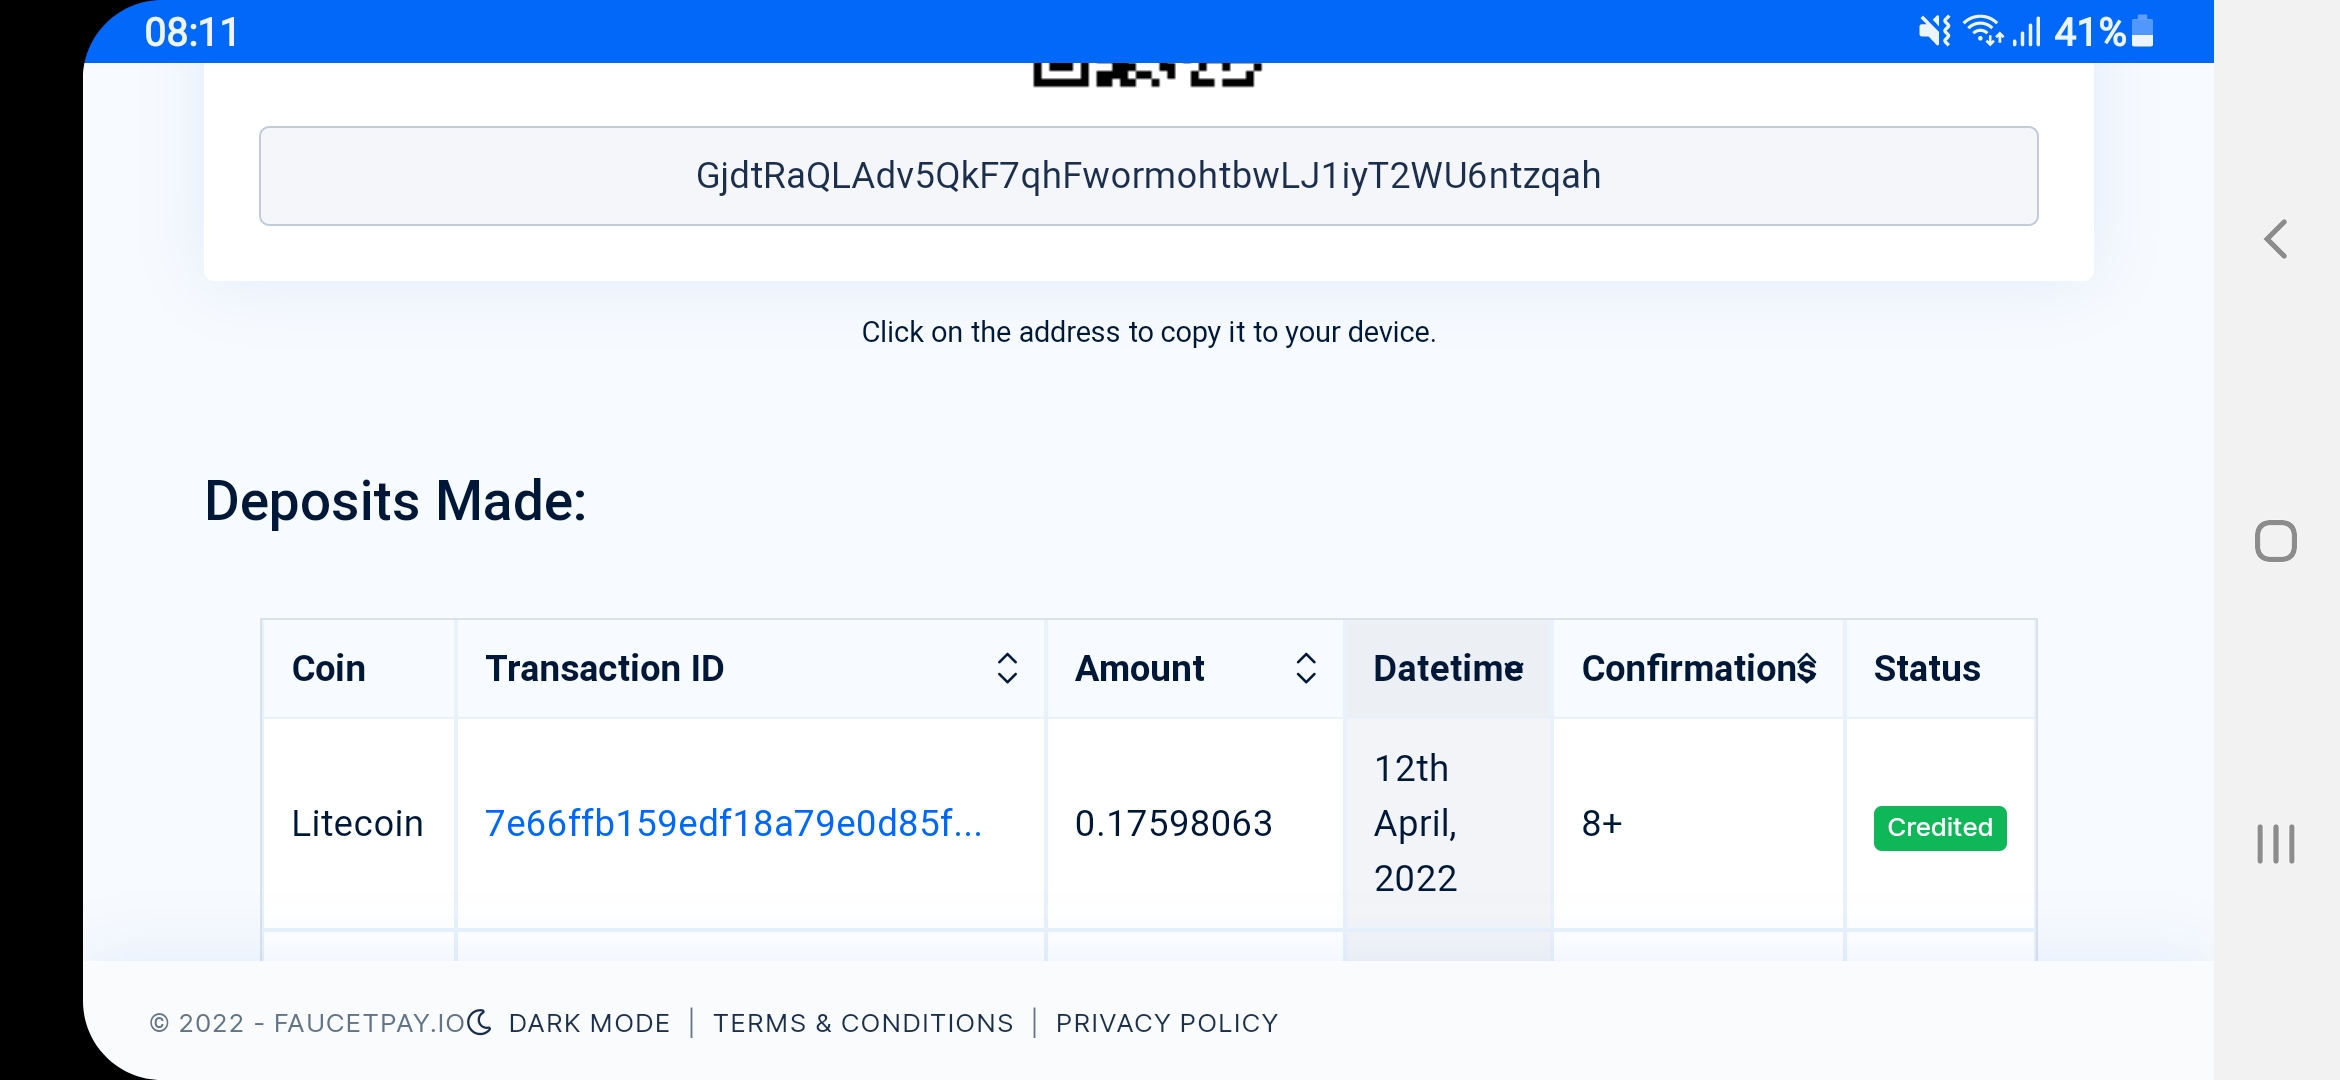Open the recent apps button
Viewport: 2340px width, 1080px height.
pyautogui.click(x=2275, y=843)
